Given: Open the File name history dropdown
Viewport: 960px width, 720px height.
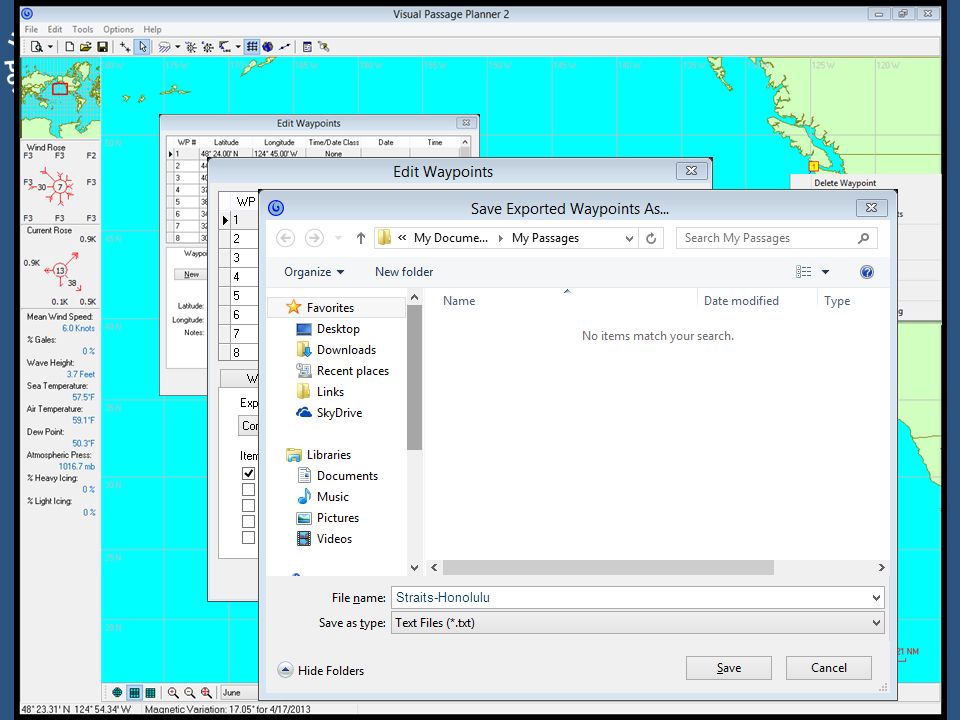Looking at the screenshot, I should [x=876, y=598].
